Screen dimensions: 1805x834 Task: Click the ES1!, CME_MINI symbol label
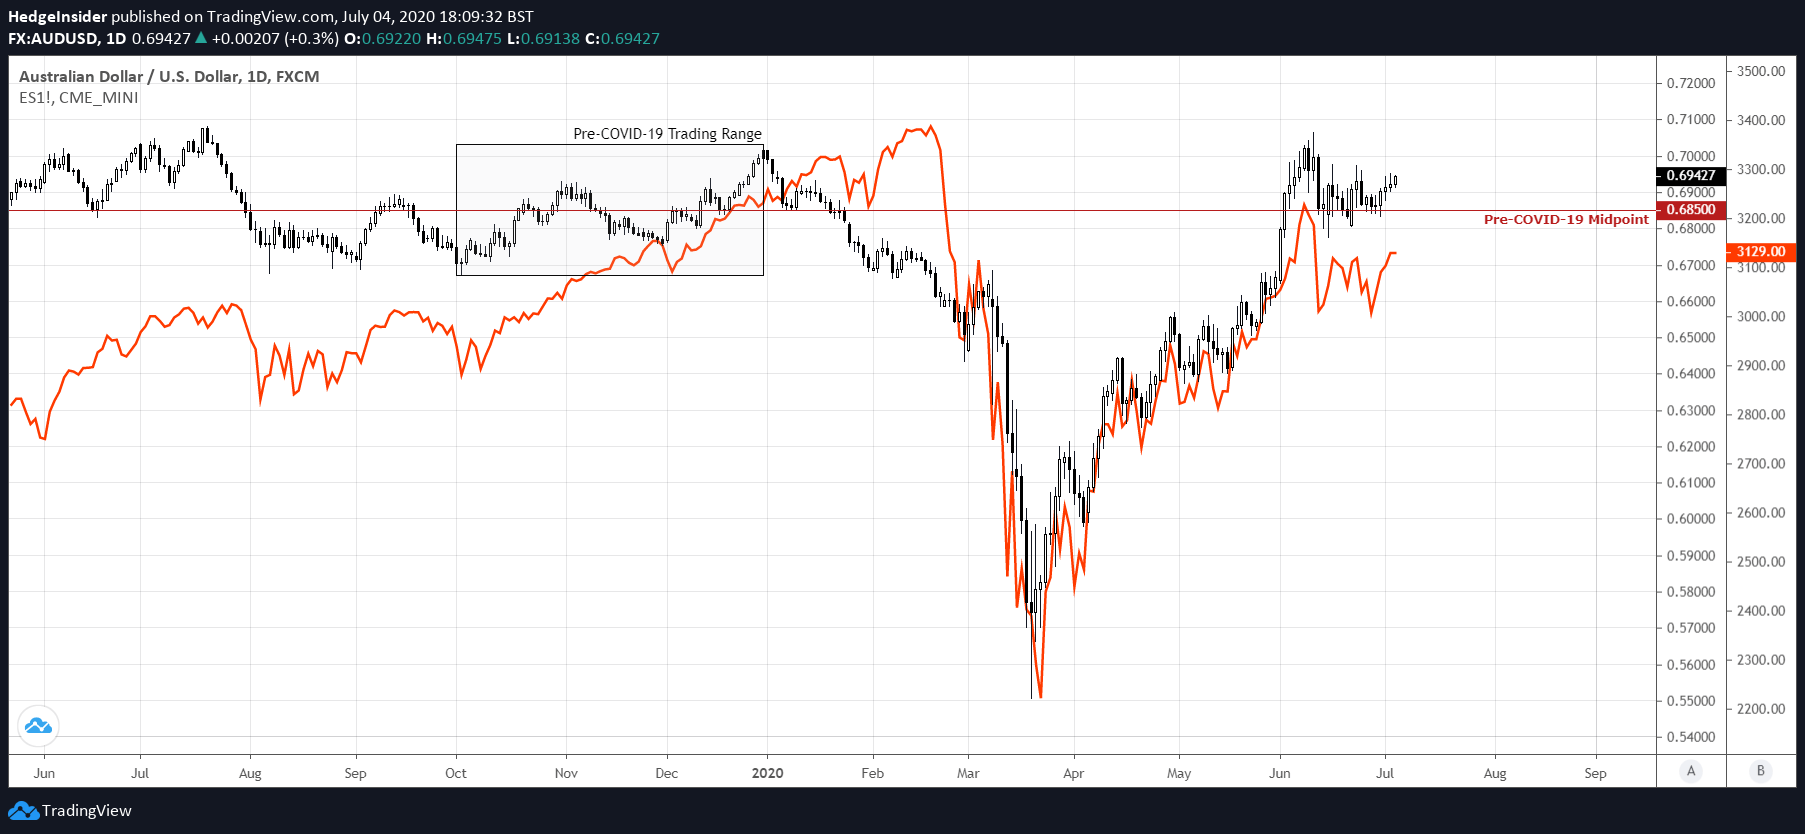[x=79, y=98]
